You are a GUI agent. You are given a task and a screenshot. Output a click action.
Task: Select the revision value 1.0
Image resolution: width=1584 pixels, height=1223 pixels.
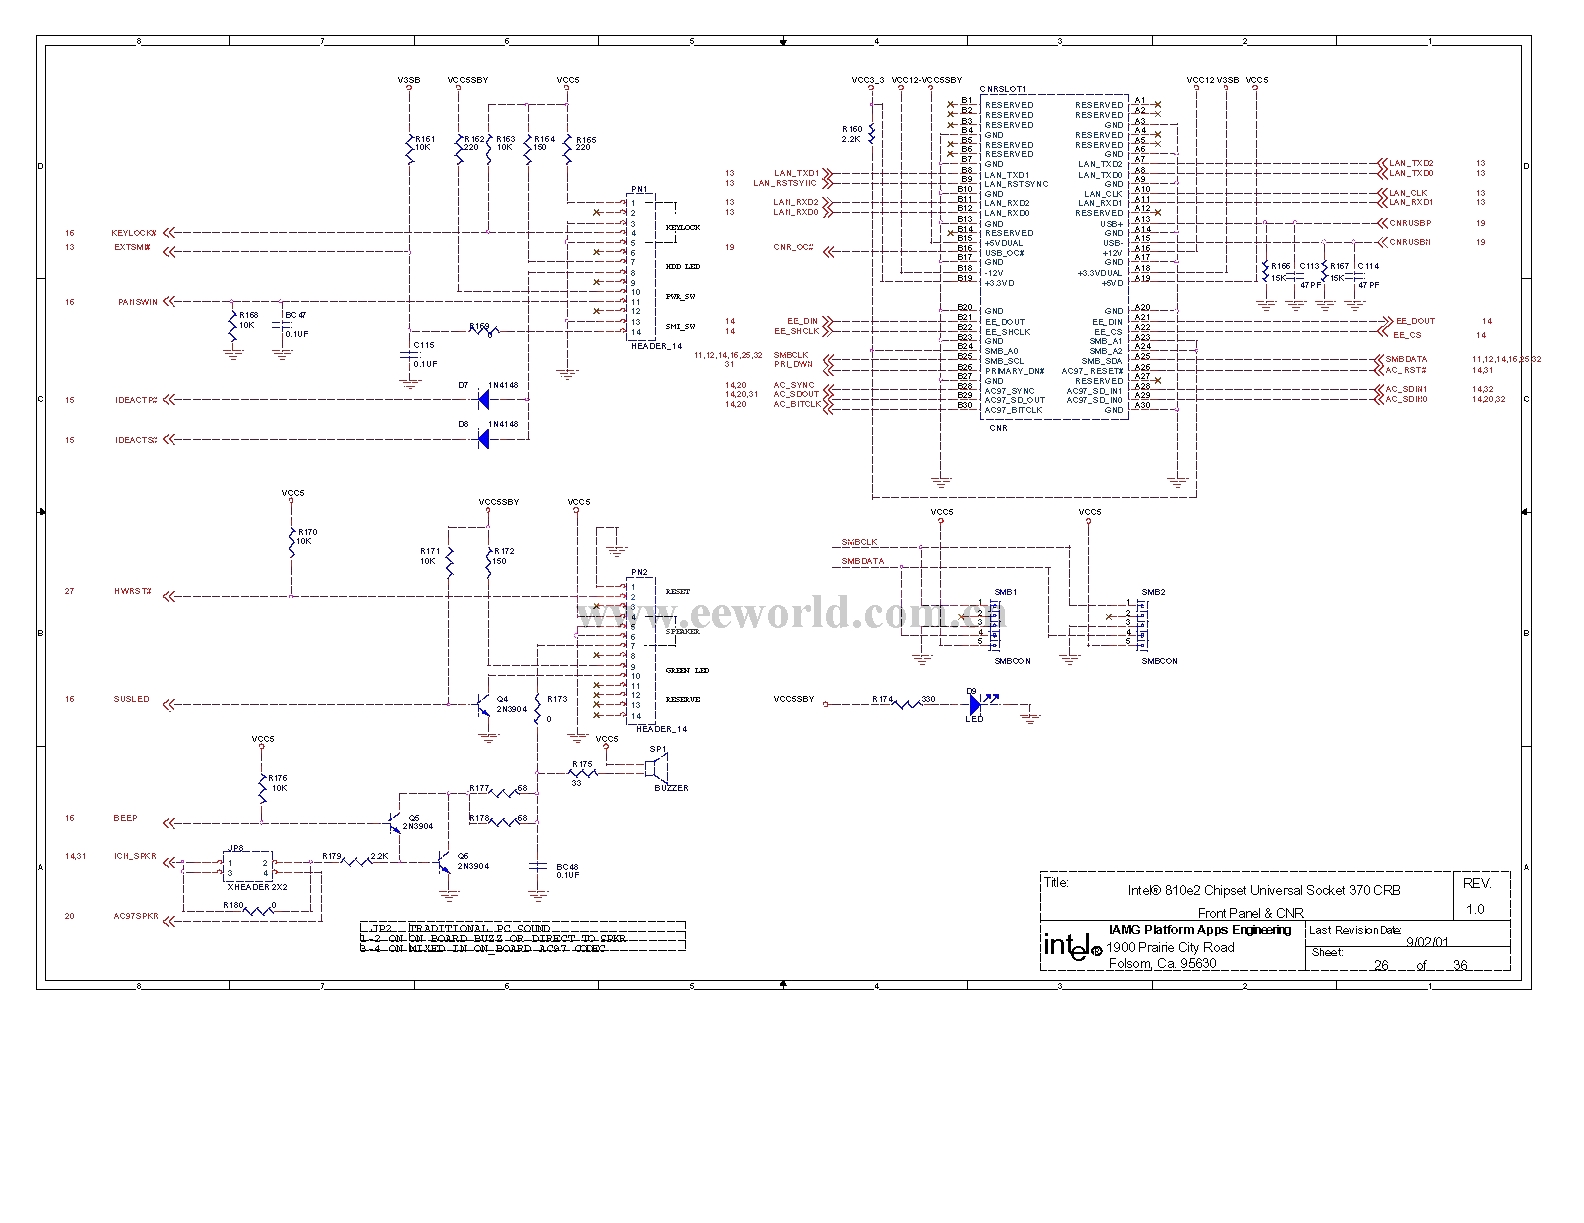coord(1475,910)
